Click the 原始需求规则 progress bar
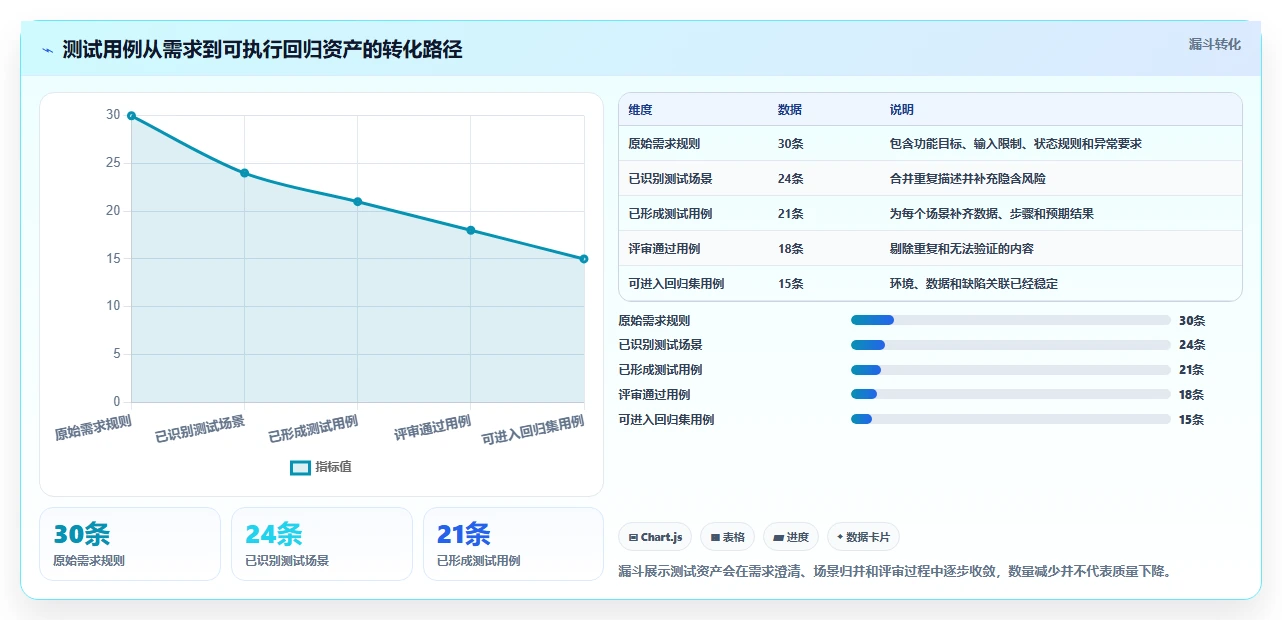 (1010, 320)
